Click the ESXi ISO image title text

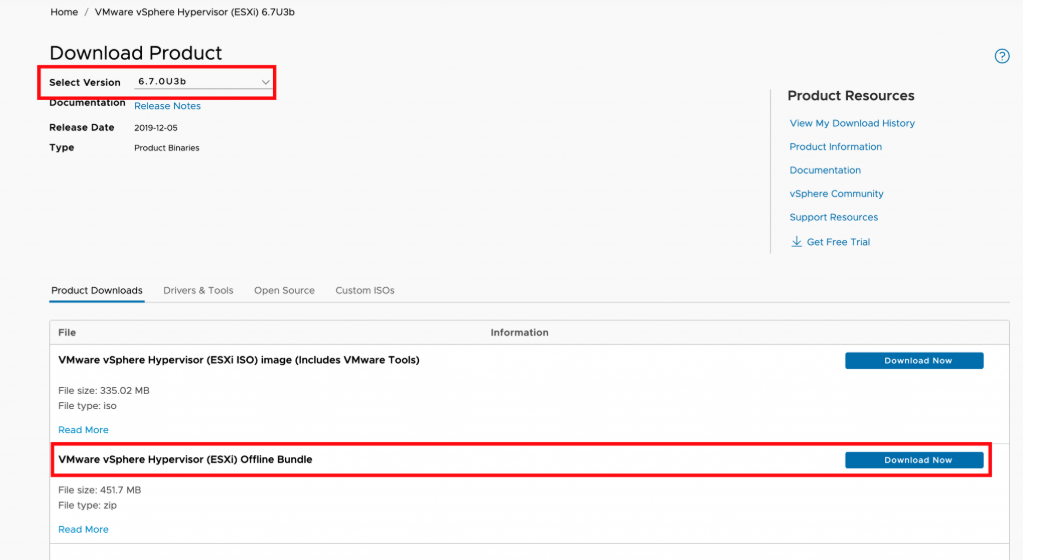coord(238,360)
